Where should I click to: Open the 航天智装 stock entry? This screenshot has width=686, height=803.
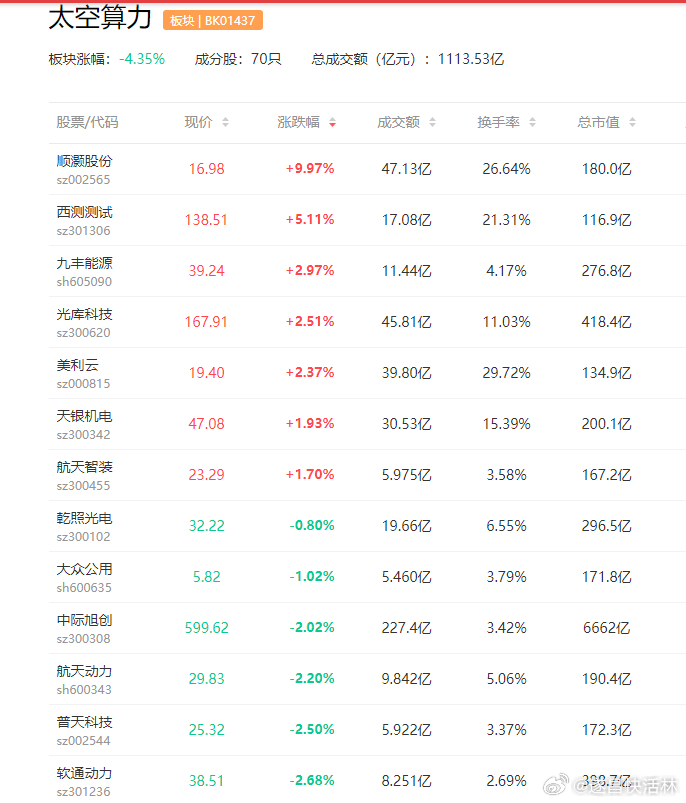pos(84,467)
